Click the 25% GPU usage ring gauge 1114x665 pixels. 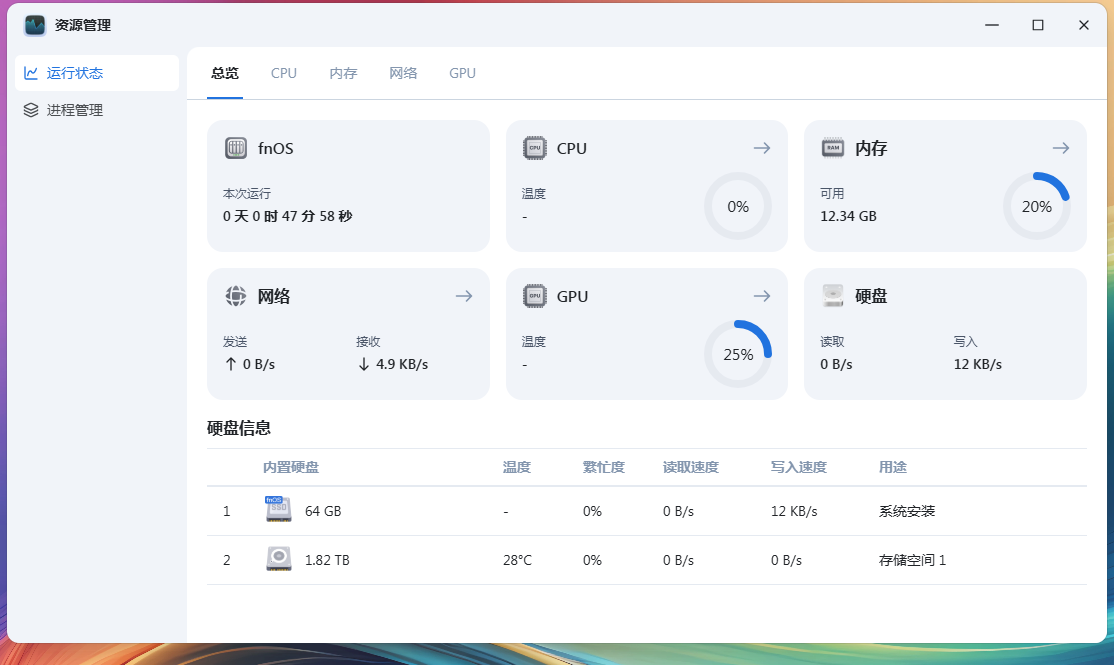(x=738, y=353)
